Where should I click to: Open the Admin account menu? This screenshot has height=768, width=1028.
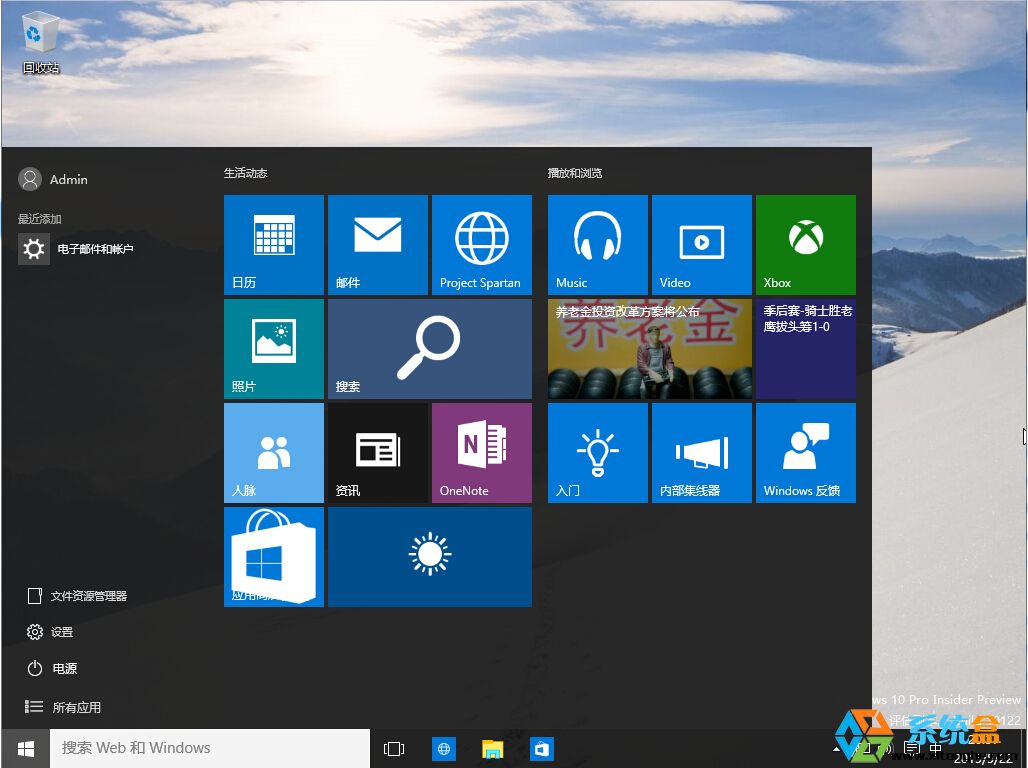point(54,179)
